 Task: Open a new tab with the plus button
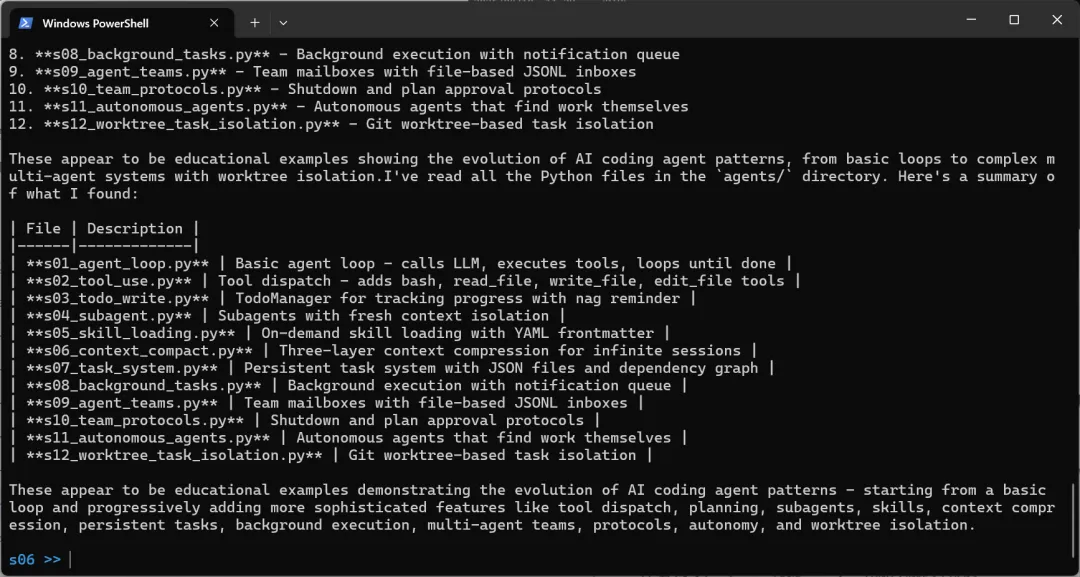(x=255, y=22)
